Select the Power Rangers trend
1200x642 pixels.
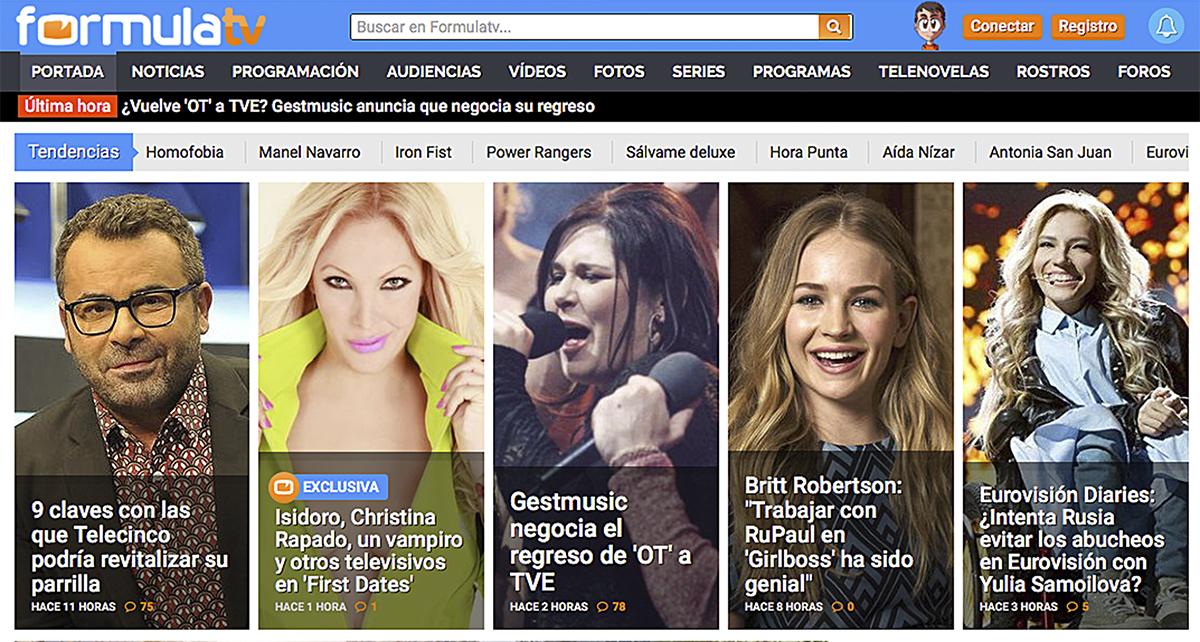(x=539, y=152)
